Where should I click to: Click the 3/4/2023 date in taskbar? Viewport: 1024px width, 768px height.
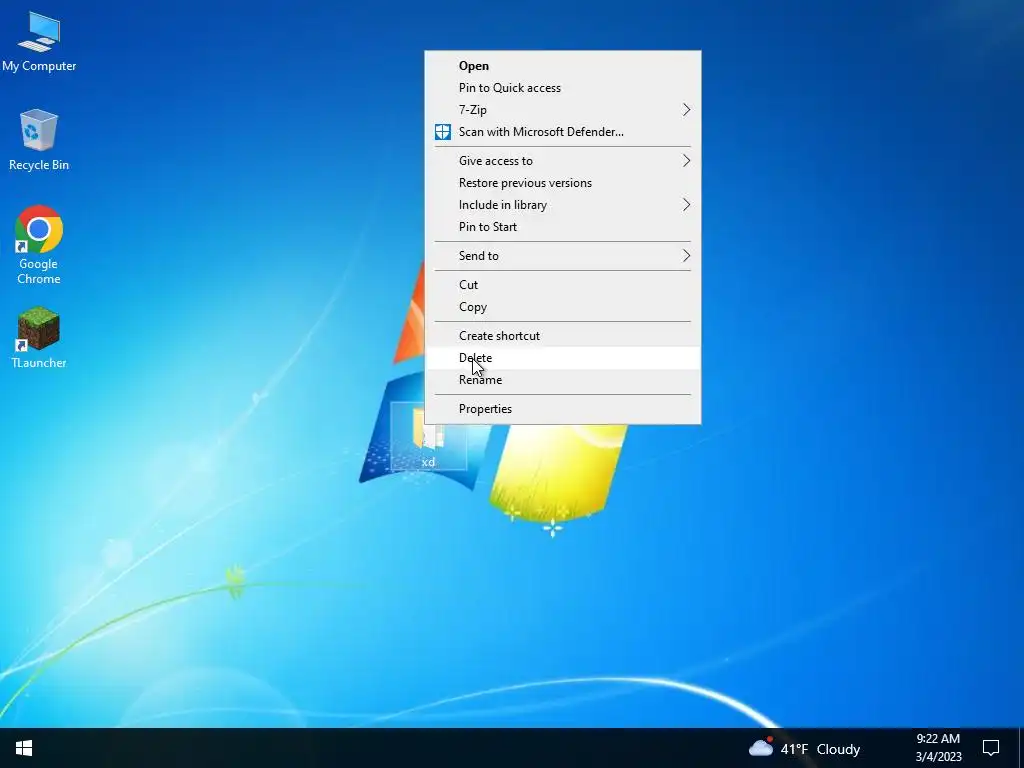[938, 757]
